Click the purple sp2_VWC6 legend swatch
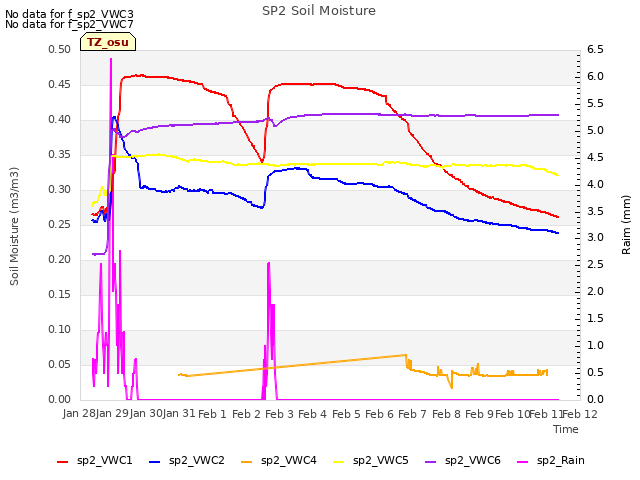 coord(431,462)
